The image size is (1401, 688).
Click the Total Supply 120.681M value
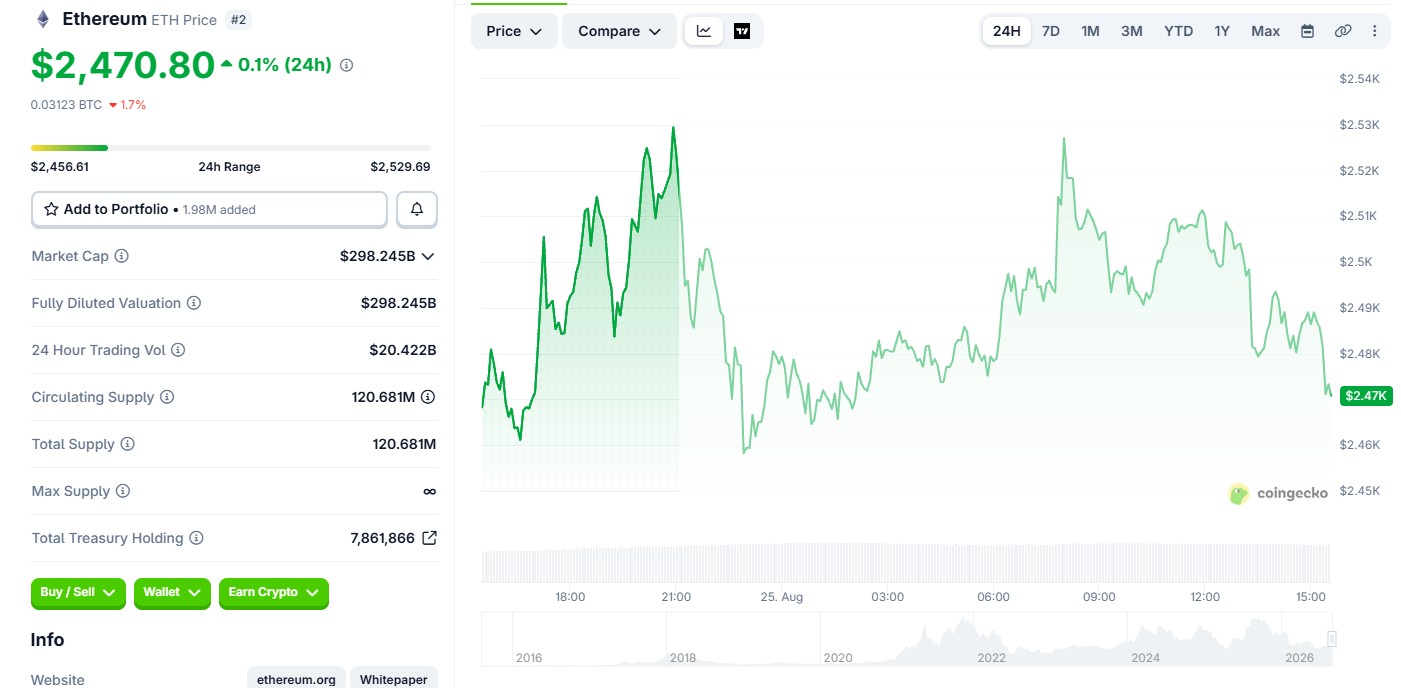pos(404,444)
